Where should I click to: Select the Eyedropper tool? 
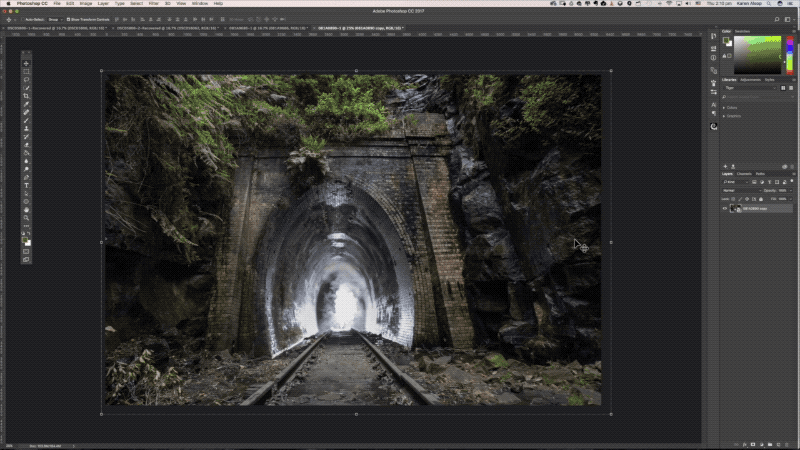coord(26,104)
